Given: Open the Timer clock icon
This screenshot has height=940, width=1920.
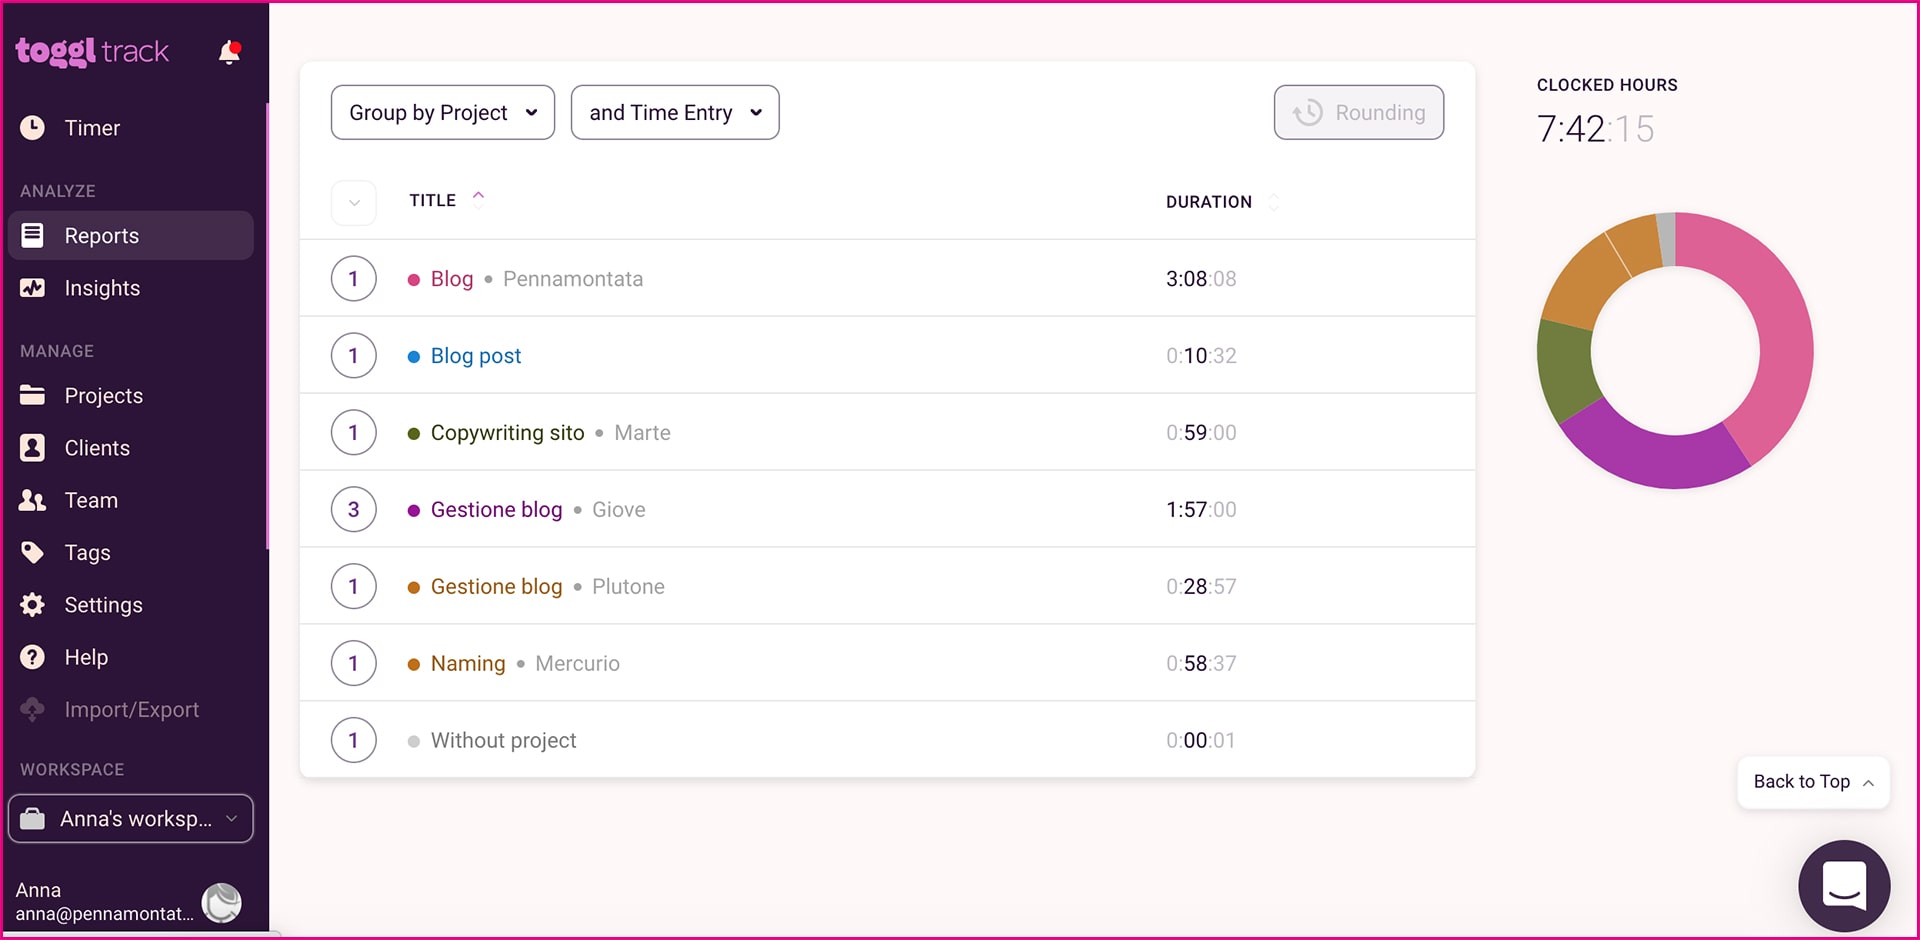Looking at the screenshot, I should (32, 128).
